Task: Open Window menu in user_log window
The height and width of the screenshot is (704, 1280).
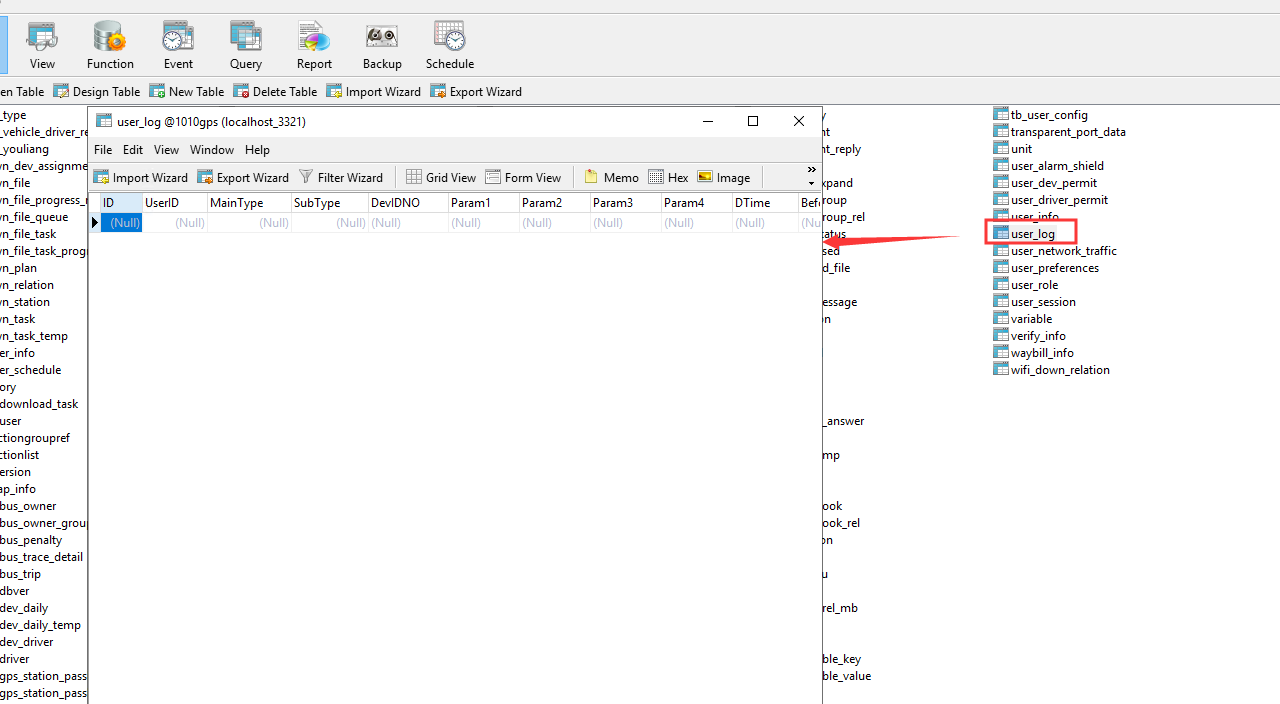Action: click(212, 150)
